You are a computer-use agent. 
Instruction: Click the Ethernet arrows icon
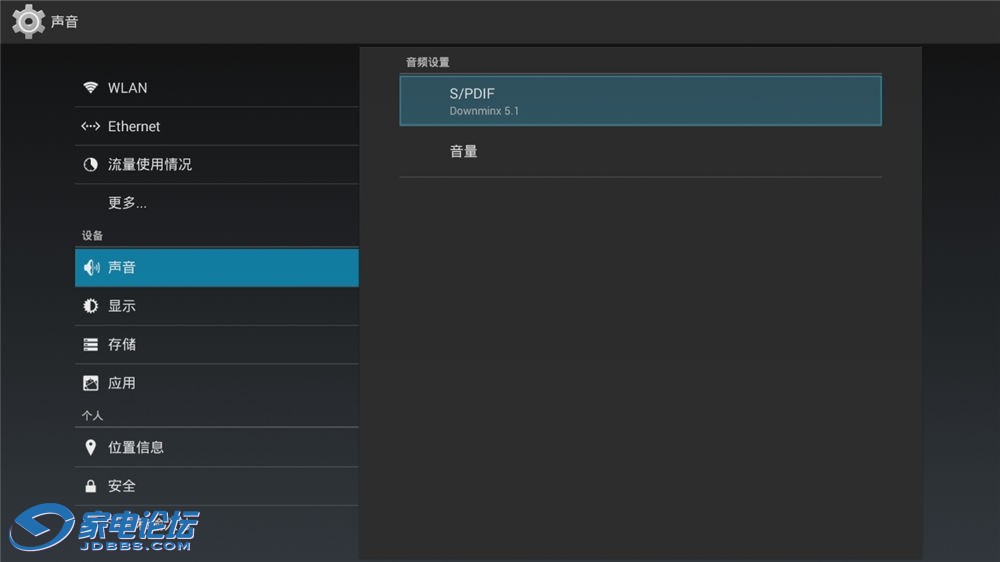click(91, 126)
